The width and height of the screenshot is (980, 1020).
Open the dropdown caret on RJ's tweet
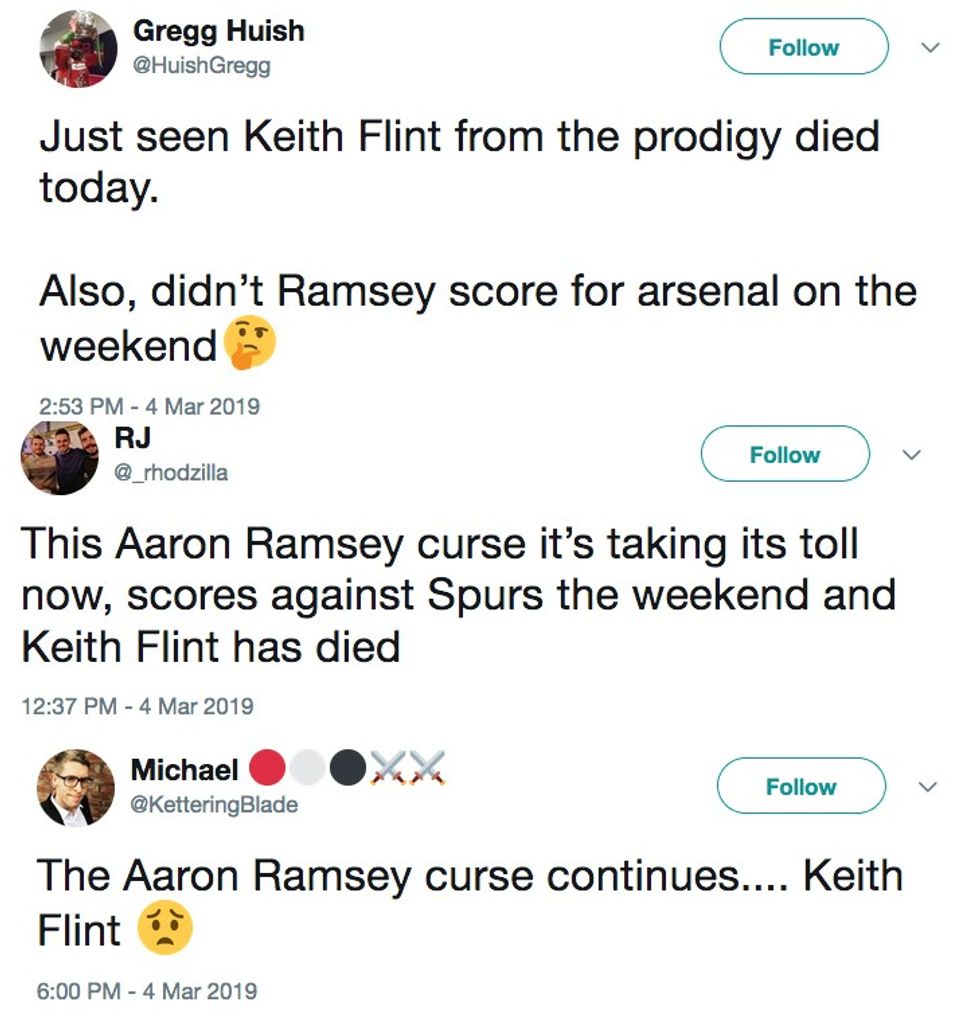912,454
